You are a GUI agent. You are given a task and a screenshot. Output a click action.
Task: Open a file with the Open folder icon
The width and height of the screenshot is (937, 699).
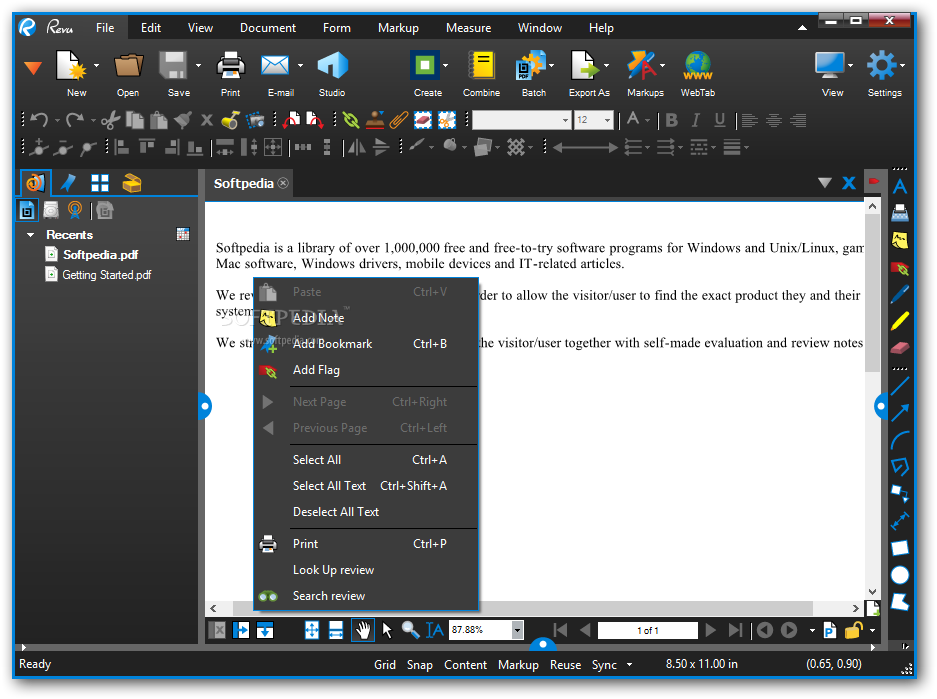pyautogui.click(x=128, y=65)
